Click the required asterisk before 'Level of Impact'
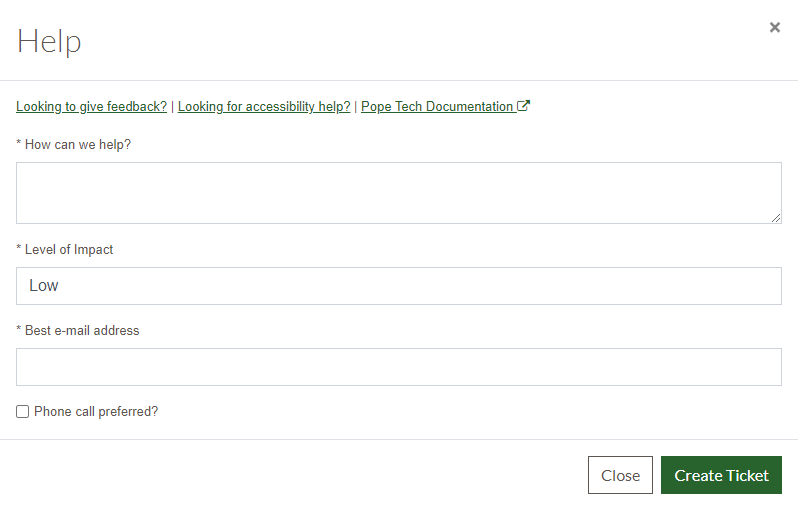This screenshot has height=510, width=798. click(x=19, y=248)
